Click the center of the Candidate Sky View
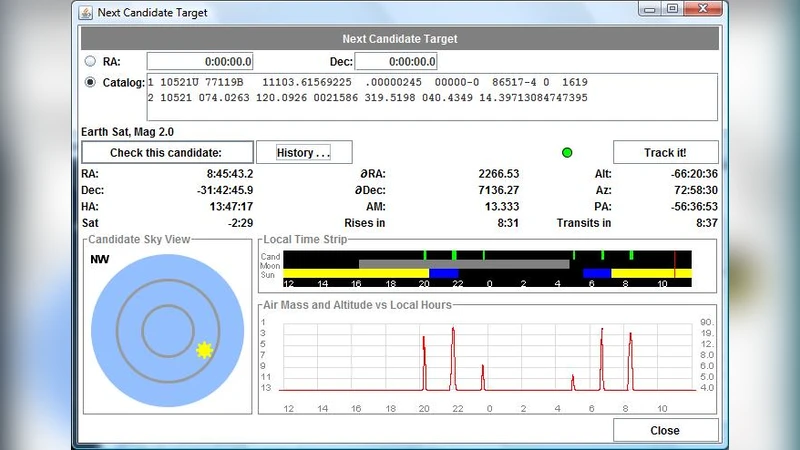 point(167,329)
